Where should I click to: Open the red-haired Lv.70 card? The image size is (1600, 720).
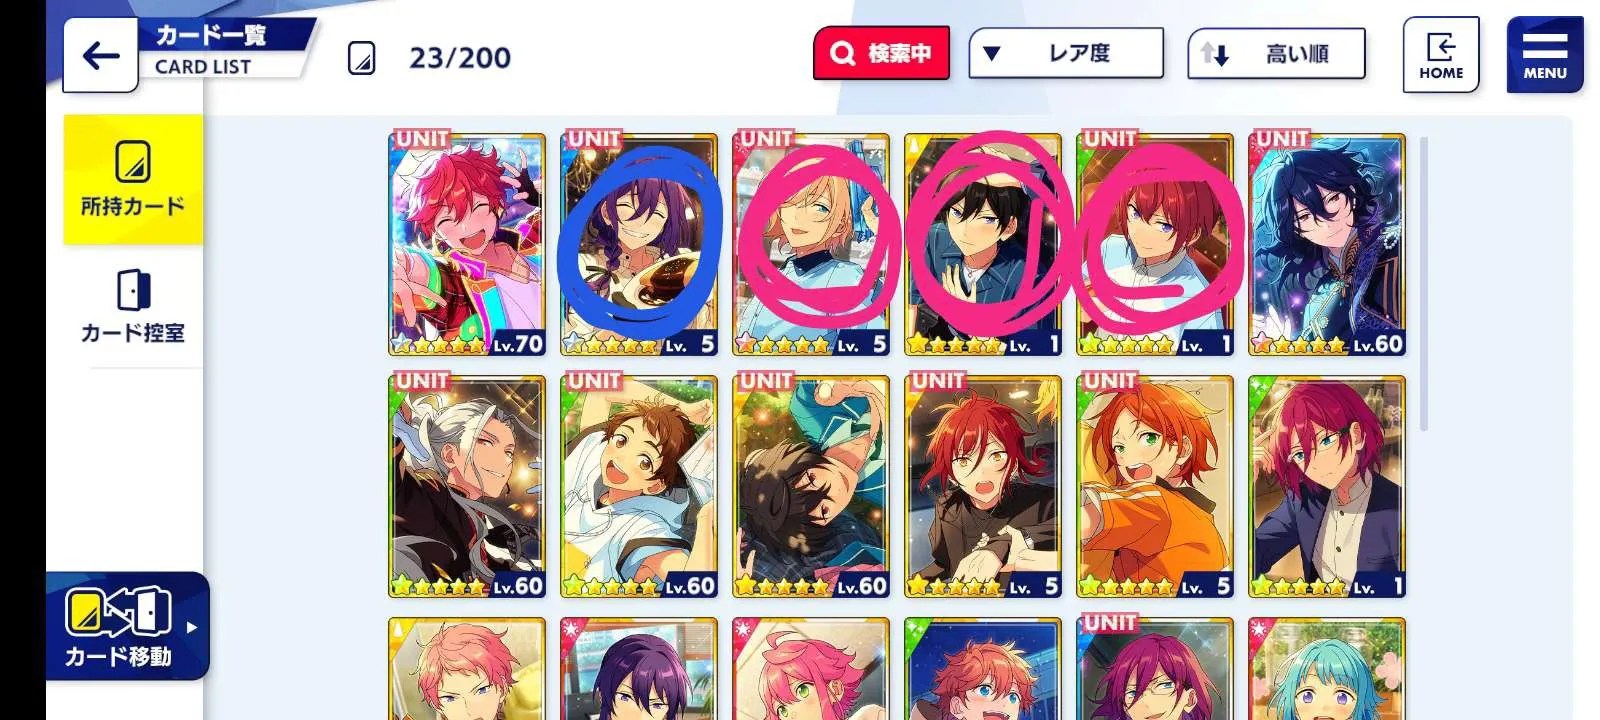coord(467,245)
